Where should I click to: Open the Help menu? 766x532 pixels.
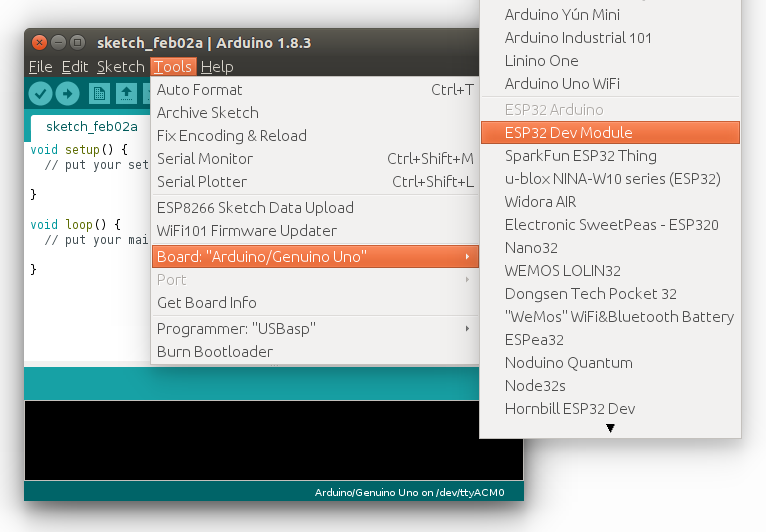coord(217,67)
